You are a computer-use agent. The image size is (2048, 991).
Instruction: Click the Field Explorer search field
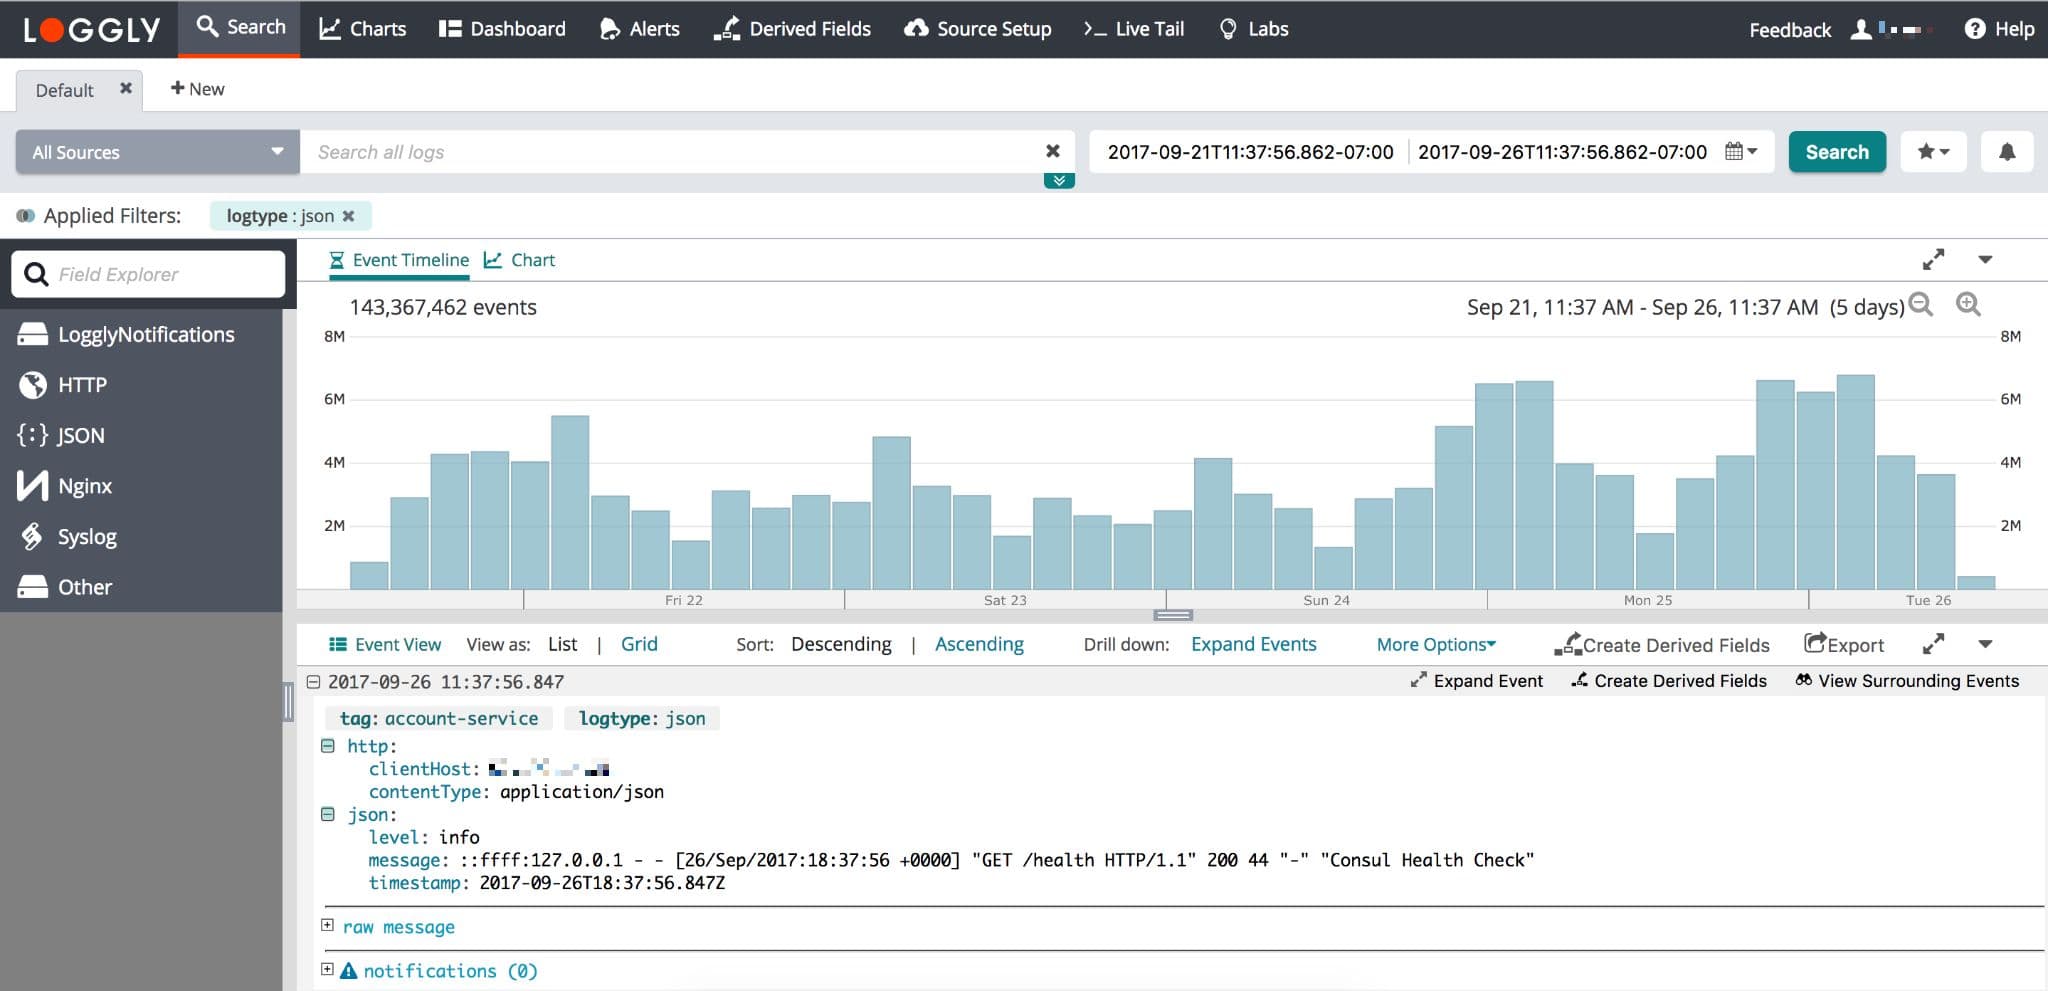click(148, 274)
